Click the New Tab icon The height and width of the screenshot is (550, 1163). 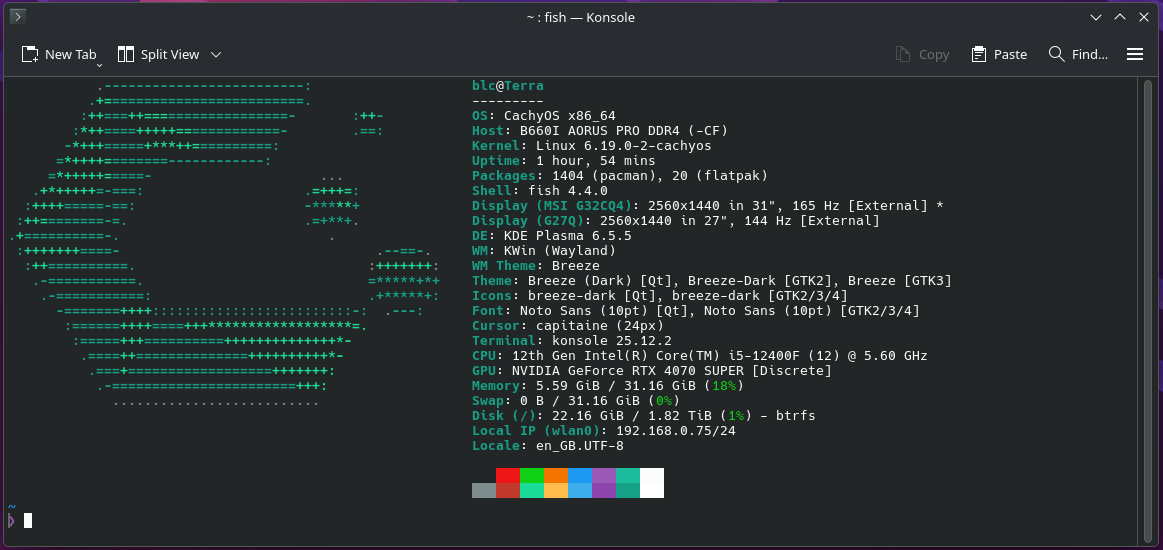(30, 54)
